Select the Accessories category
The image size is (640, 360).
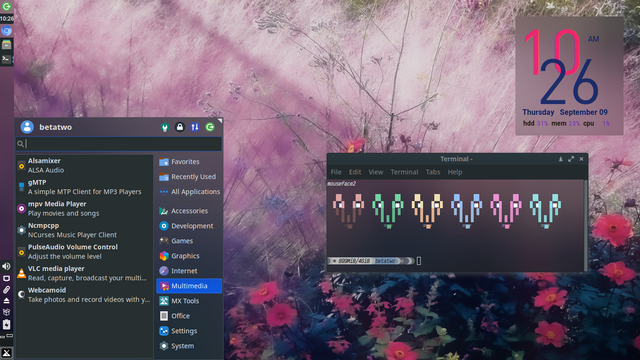tap(189, 211)
